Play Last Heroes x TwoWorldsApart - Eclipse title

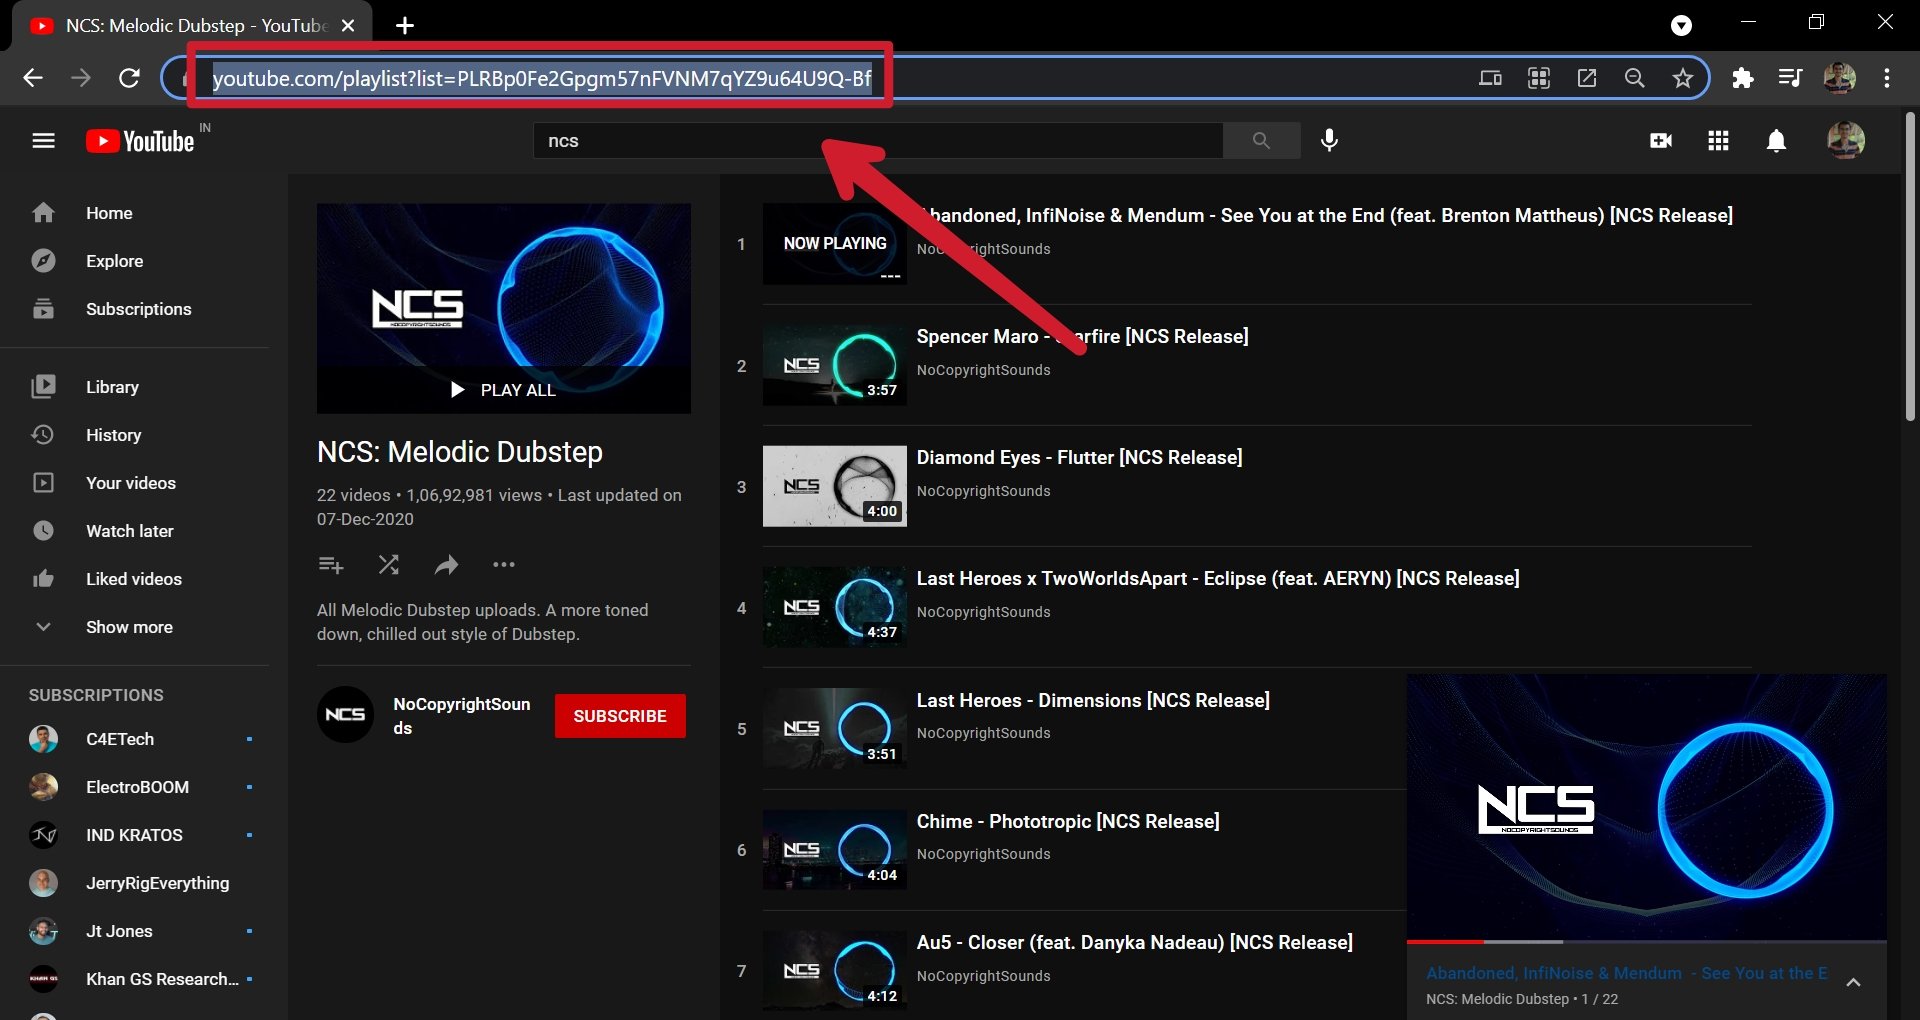click(x=1218, y=579)
